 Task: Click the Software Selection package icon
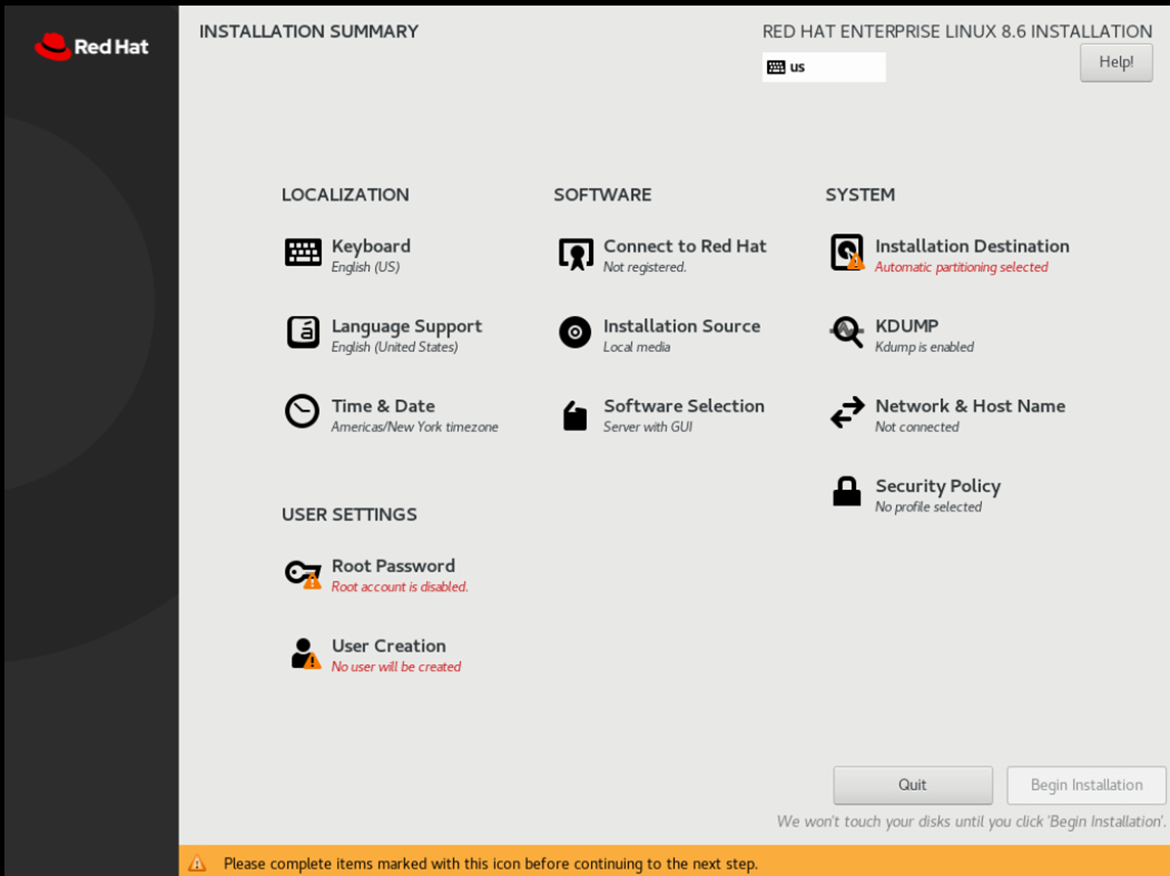coord(575,416)
